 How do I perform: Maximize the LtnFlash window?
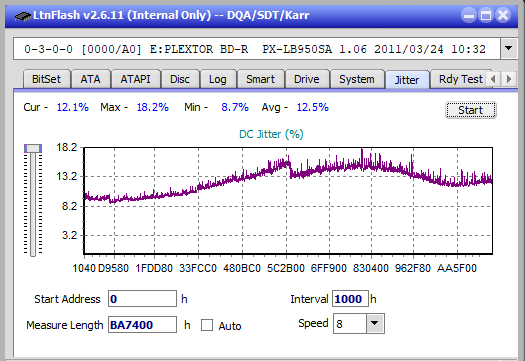pyautogui.click(x=486, y=15)
